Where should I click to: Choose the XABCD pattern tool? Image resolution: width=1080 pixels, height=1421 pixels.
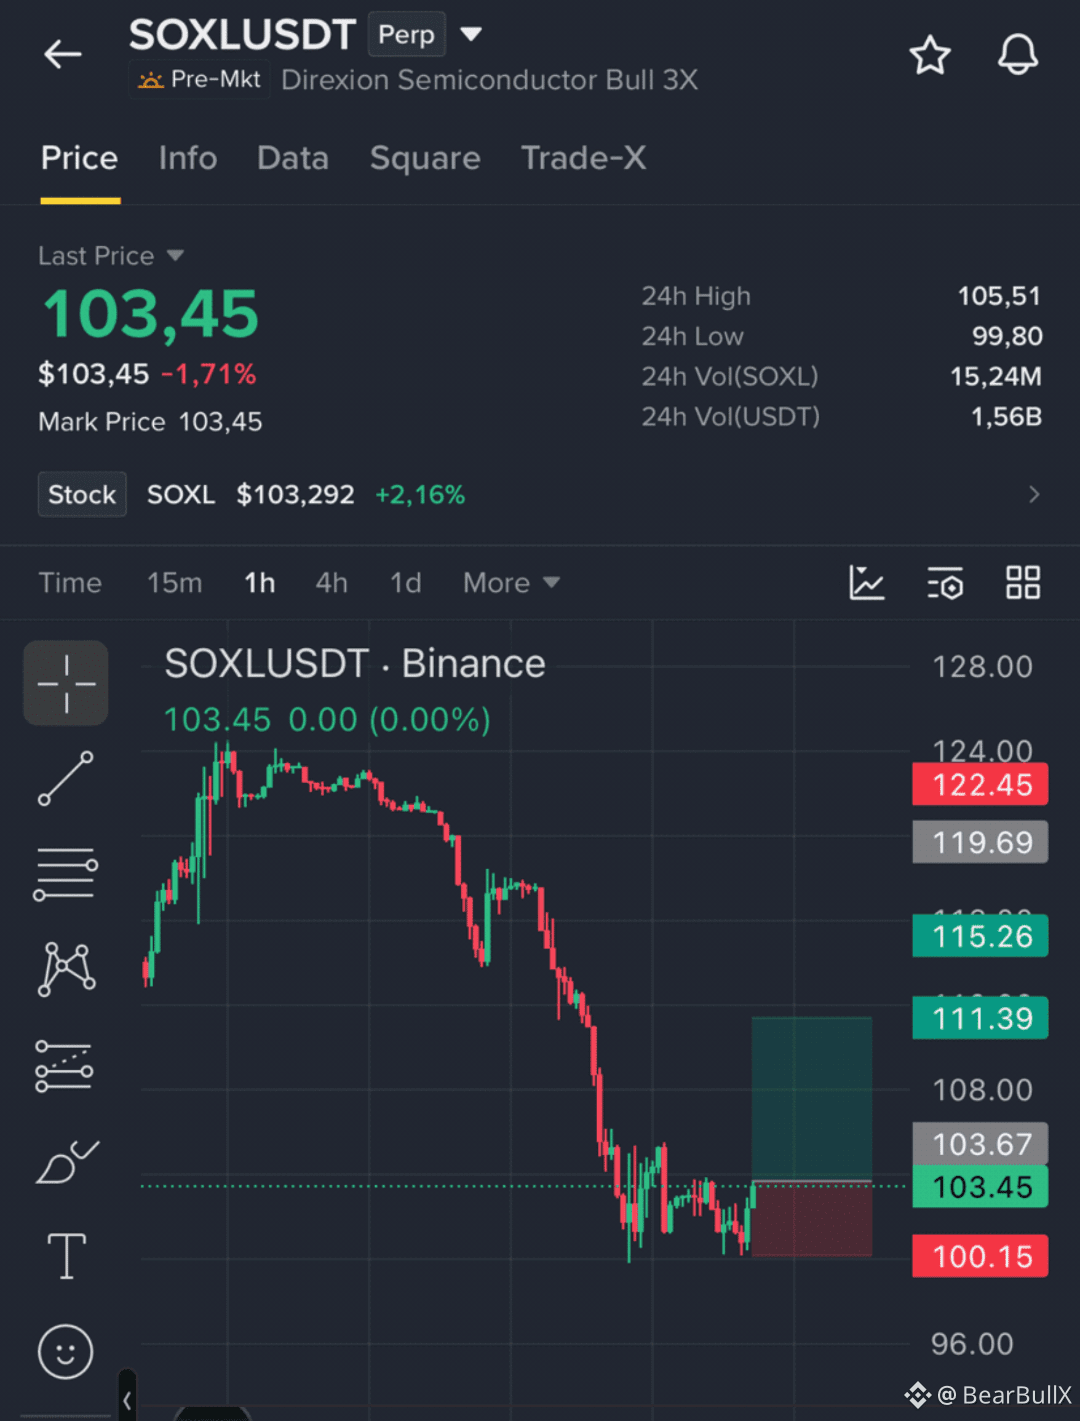(66, 969)
